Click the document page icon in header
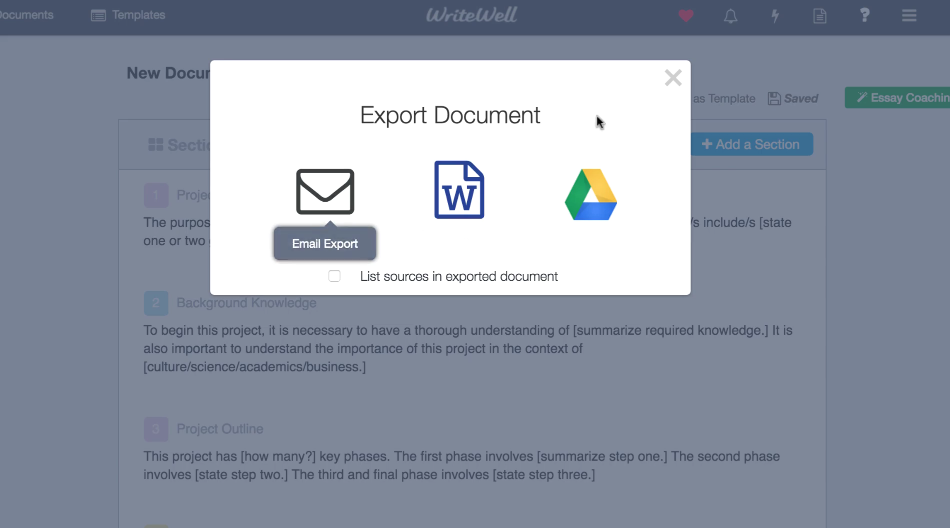The height and width of the screenshot is (528, 950). coord(820,16)
